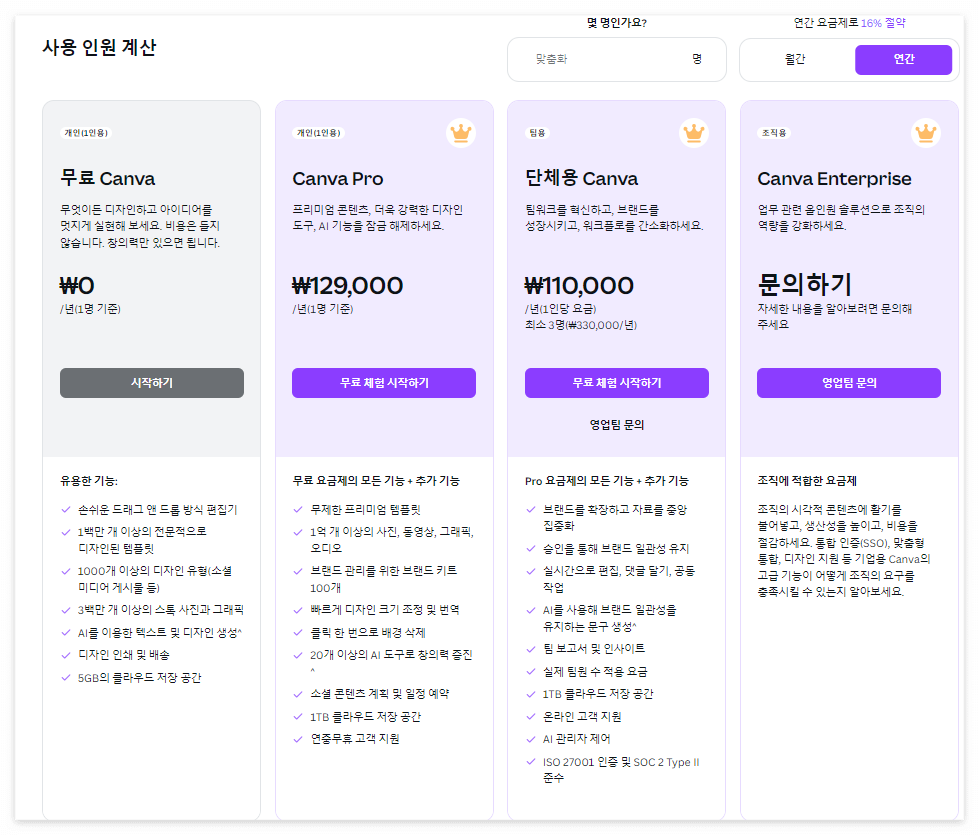Click the 시작하기 button on 무료 Canva

[151, 382]
